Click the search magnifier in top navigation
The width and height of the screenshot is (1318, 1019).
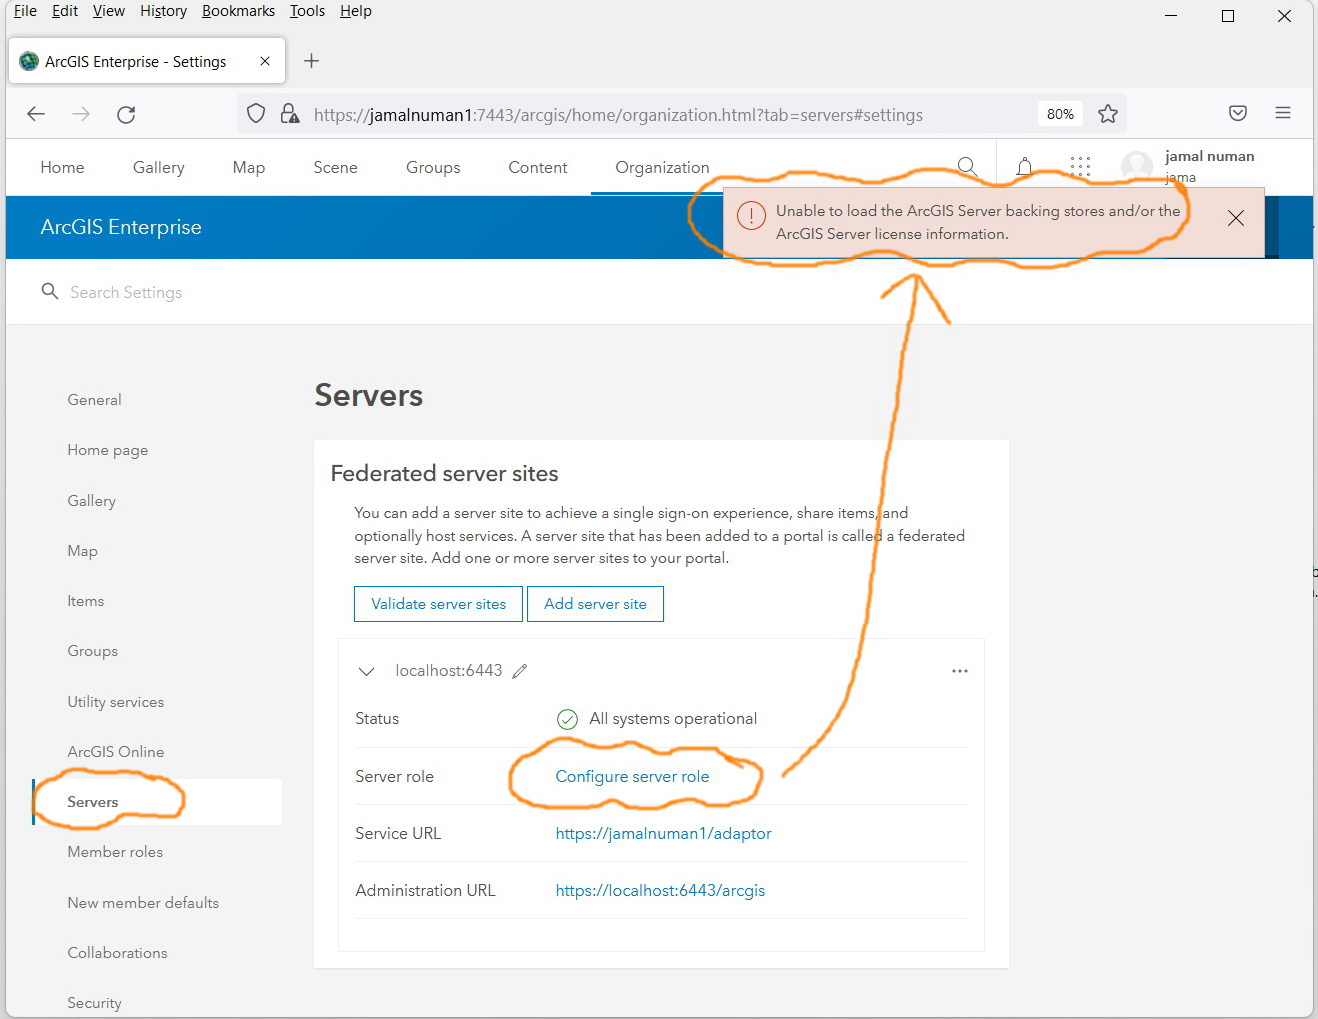click(x=967, y=167)
